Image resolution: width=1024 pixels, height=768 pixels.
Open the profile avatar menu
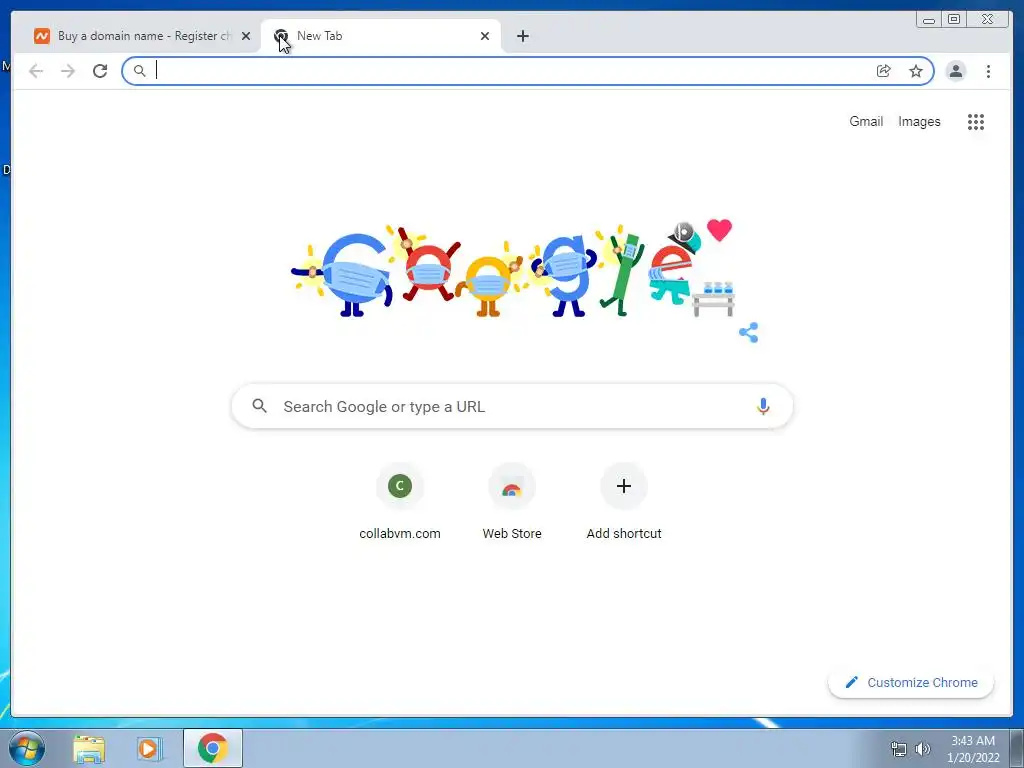tap(955, 71)
